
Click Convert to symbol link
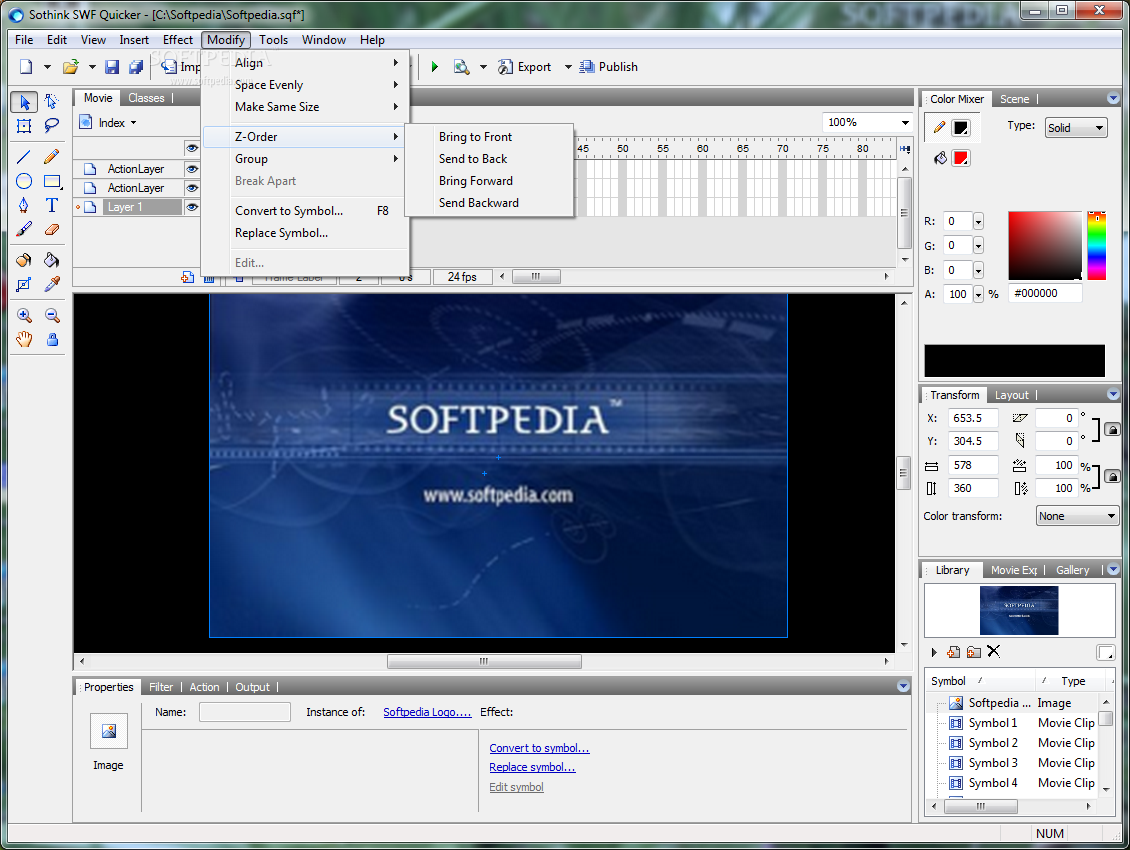tap(539, 748)
